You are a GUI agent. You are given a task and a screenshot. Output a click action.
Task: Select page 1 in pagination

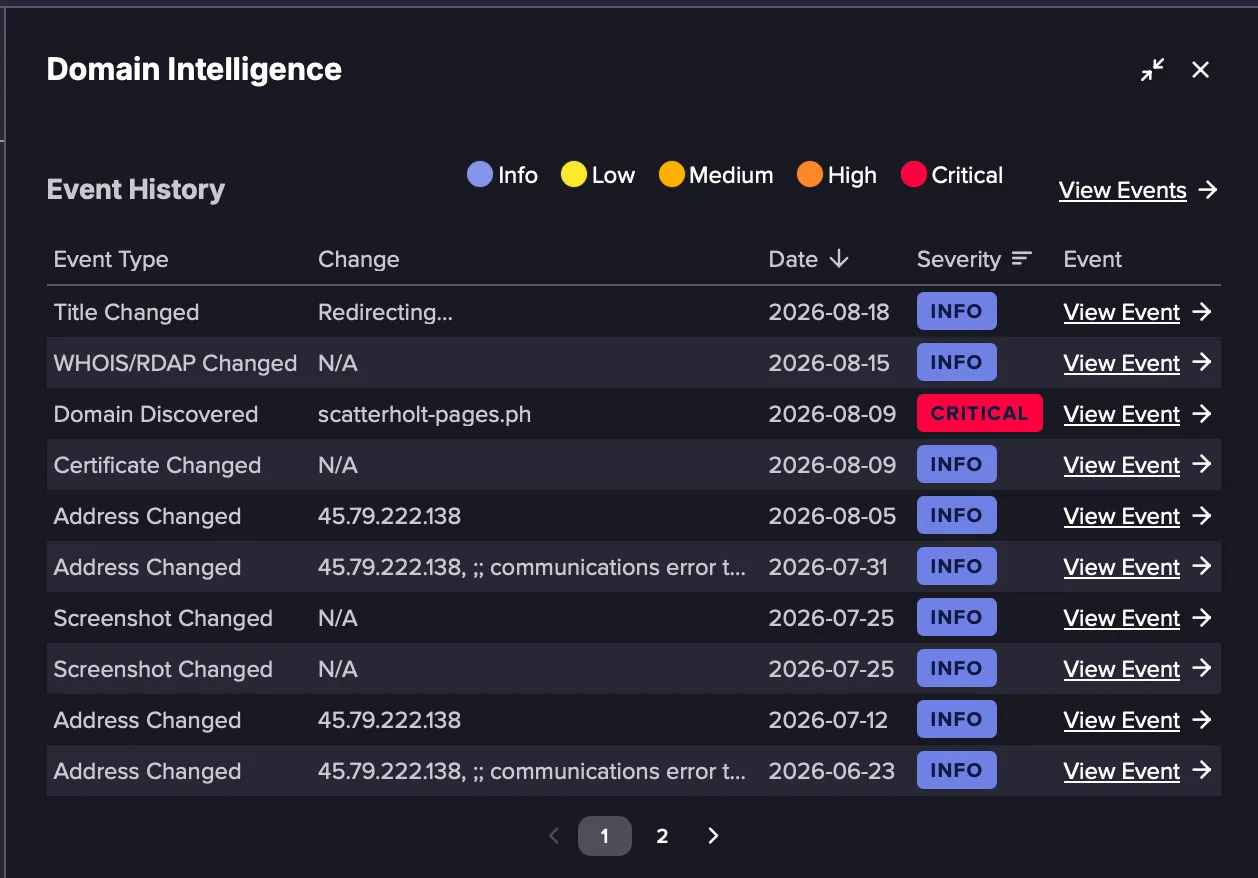[605, 836]
